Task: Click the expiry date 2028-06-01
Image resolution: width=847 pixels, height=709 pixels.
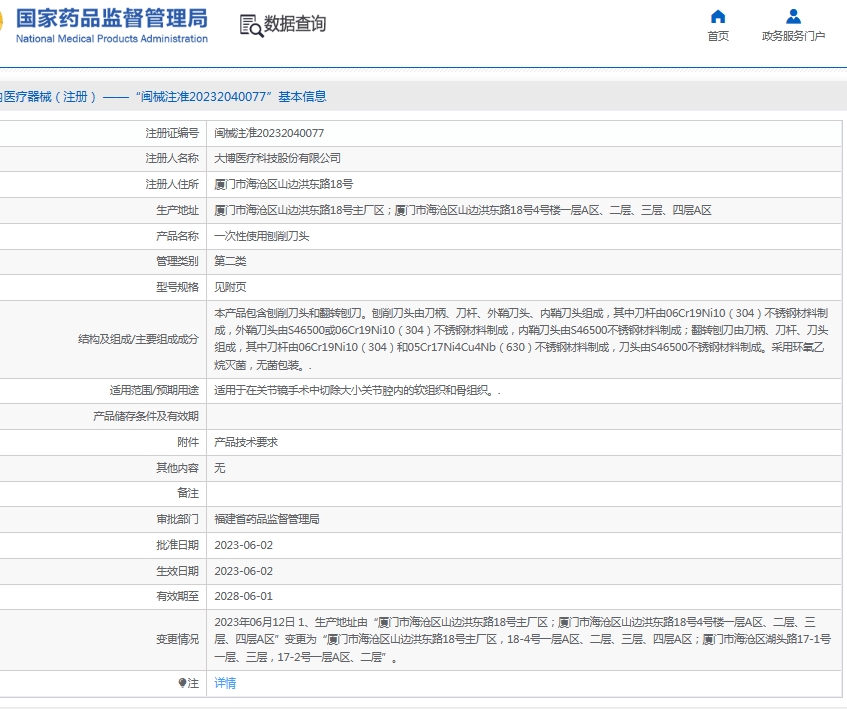Action: point(243,596)
